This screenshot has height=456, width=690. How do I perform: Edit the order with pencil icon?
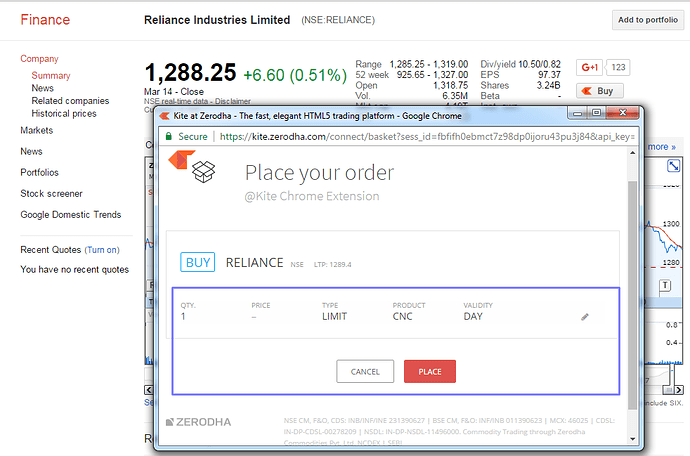click(585, 317)
